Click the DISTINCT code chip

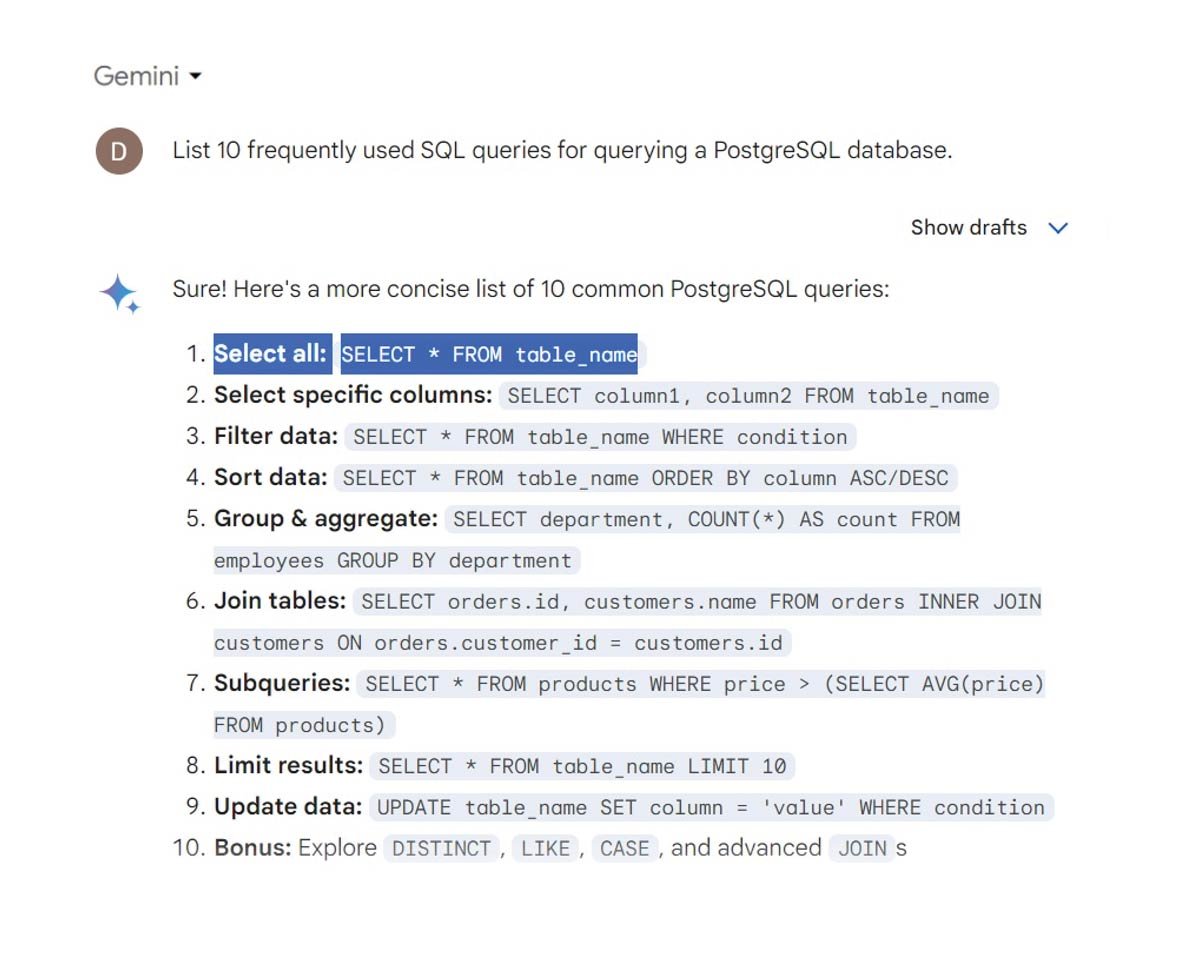tap(441, 849)
